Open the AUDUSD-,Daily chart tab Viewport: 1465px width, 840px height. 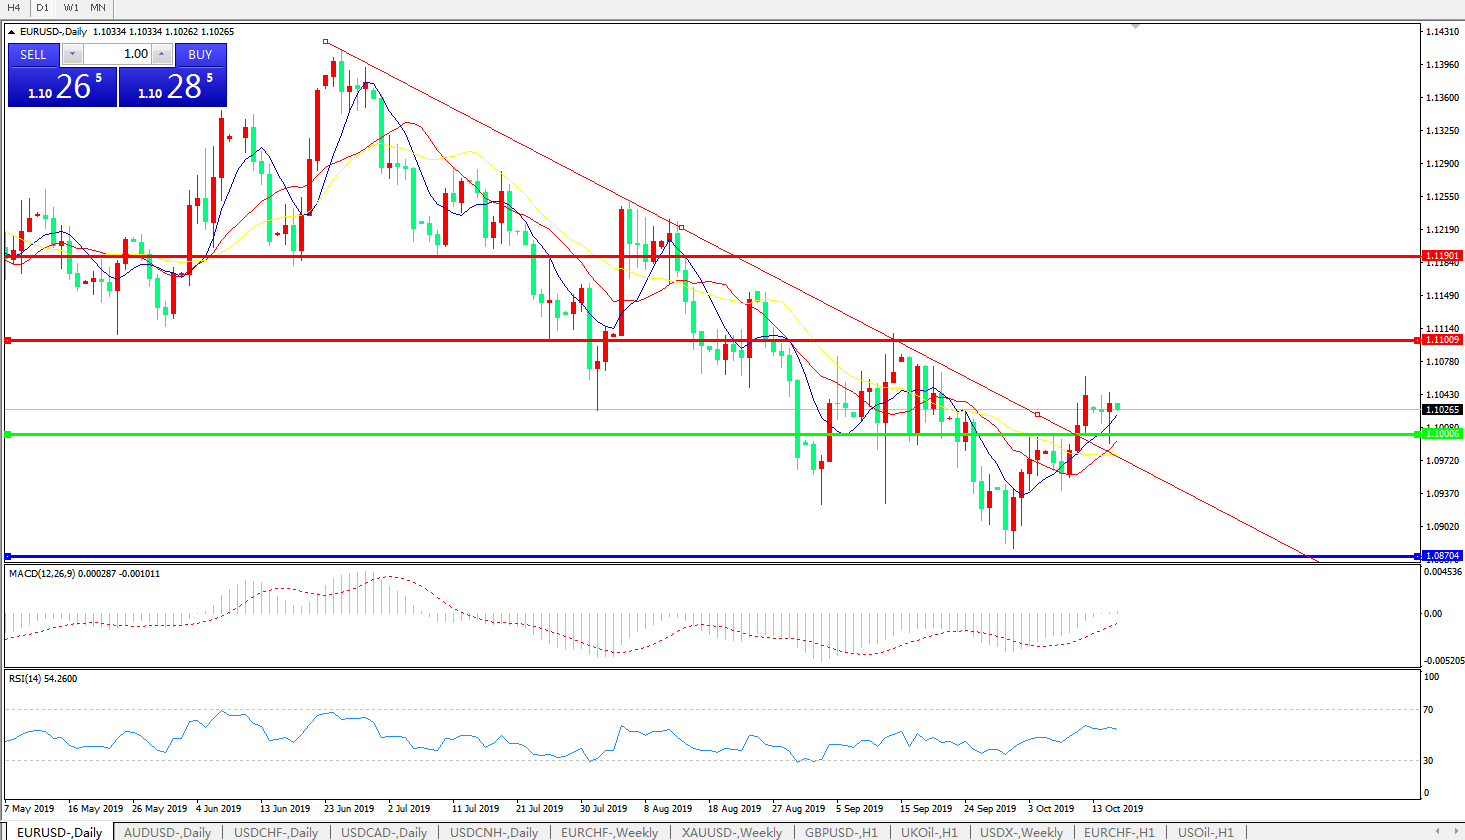pyautogui.click(x=167, y=832)
